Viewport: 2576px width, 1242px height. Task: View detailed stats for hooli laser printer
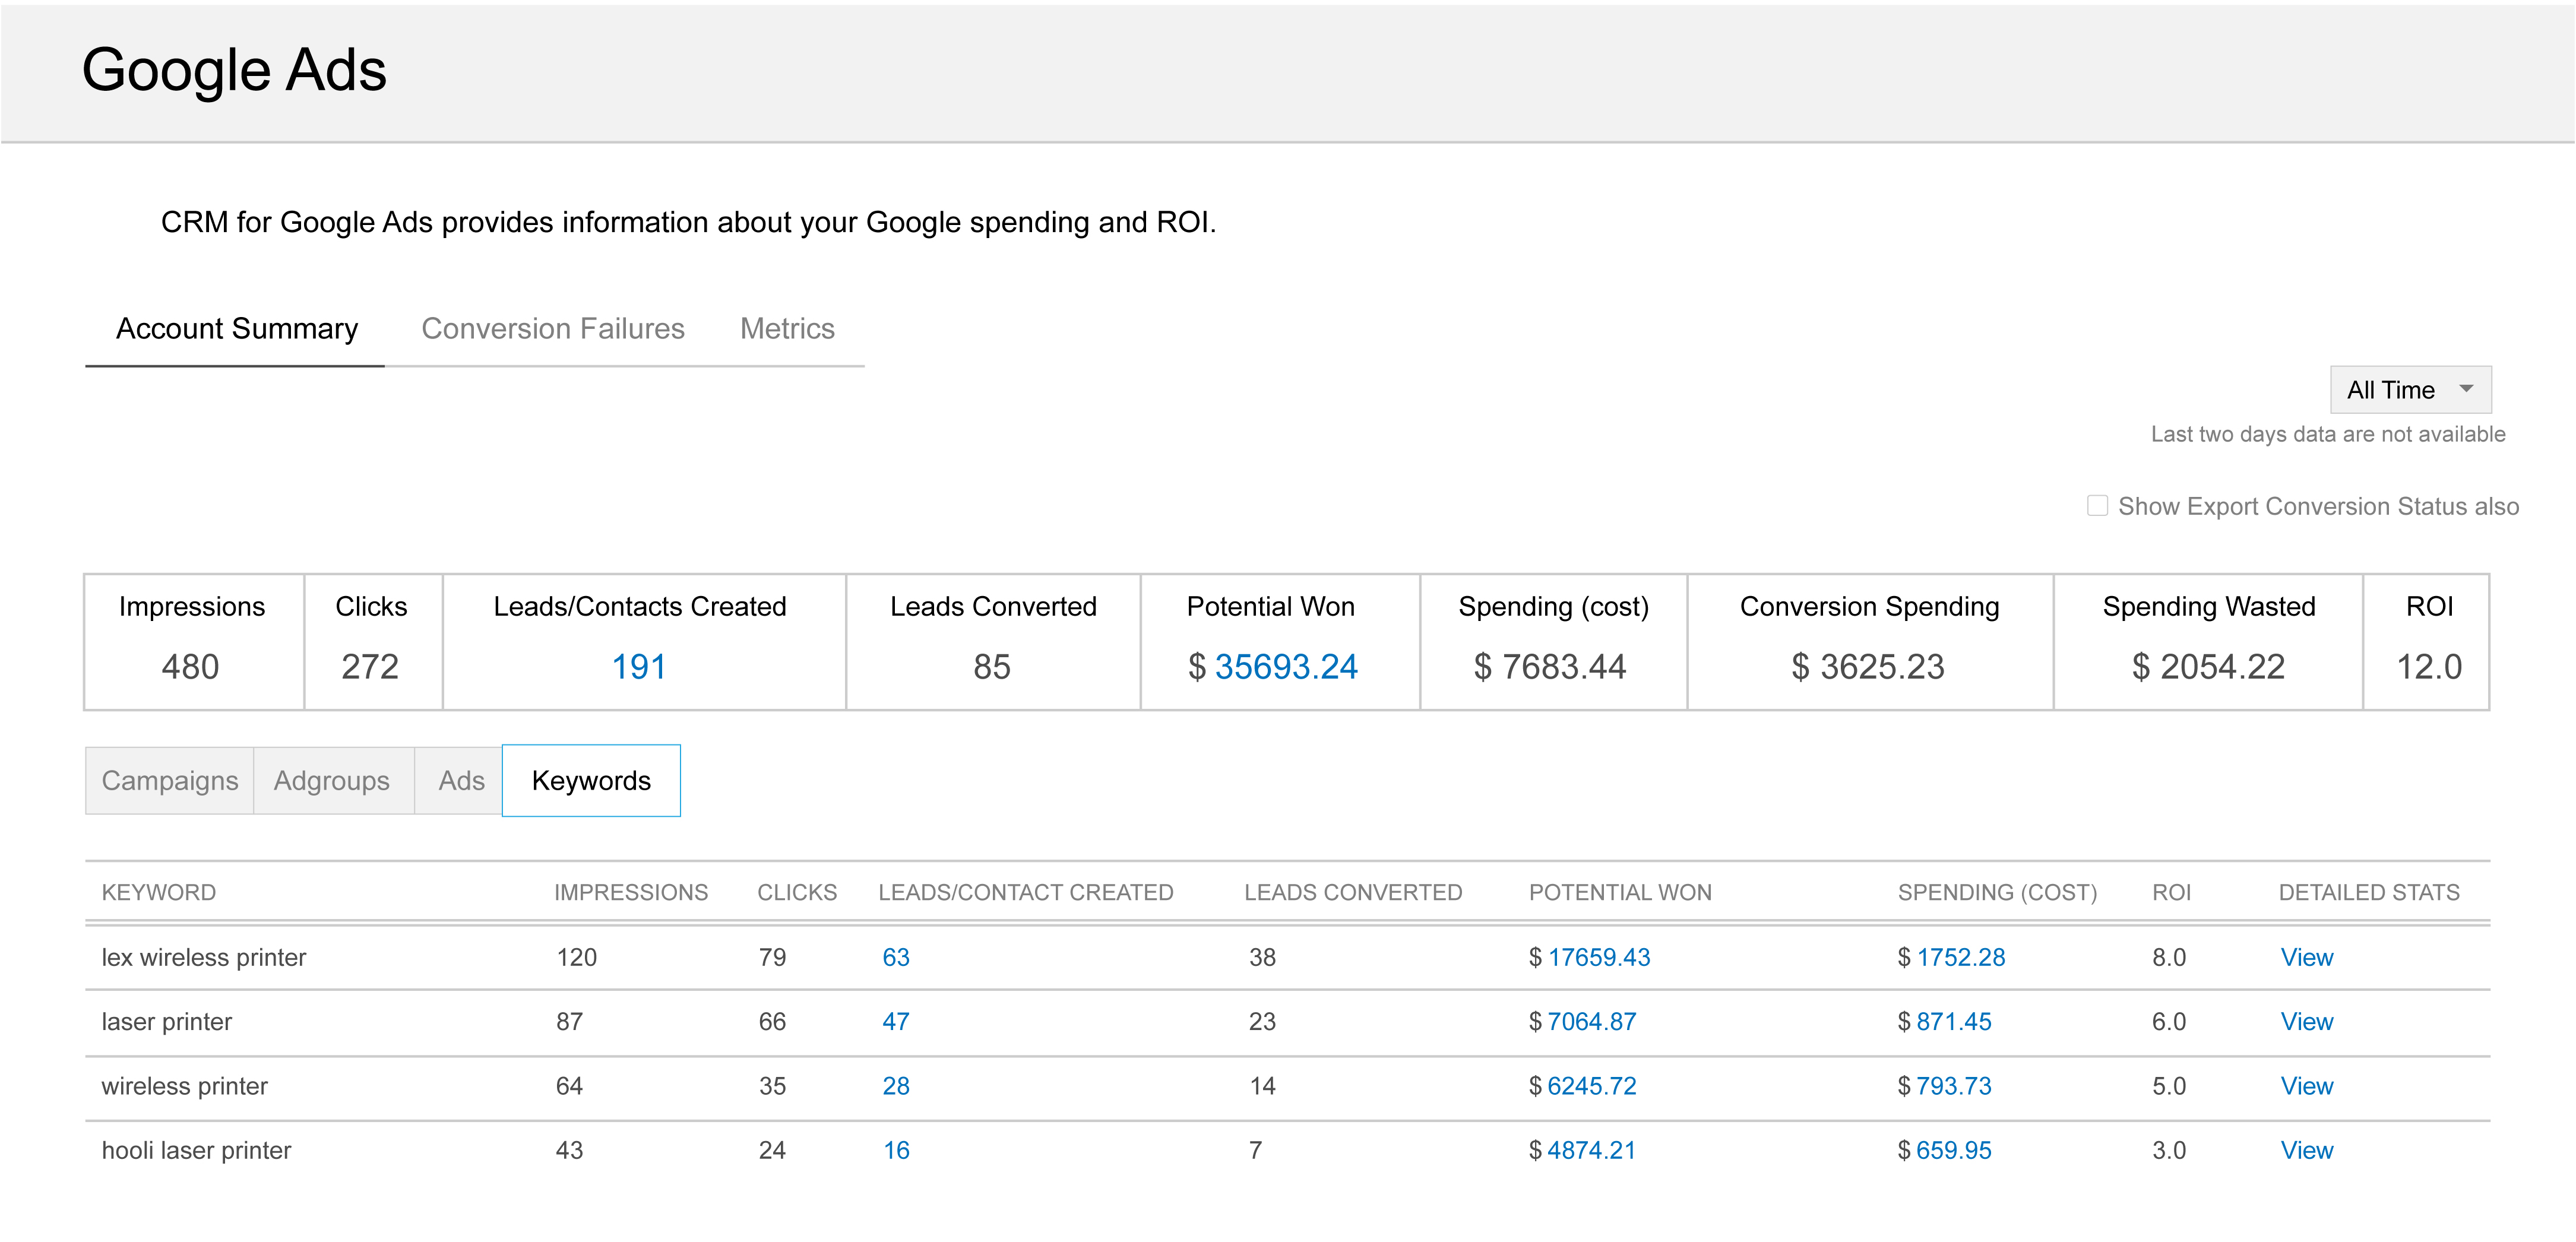click(x=2306, y=1150)
